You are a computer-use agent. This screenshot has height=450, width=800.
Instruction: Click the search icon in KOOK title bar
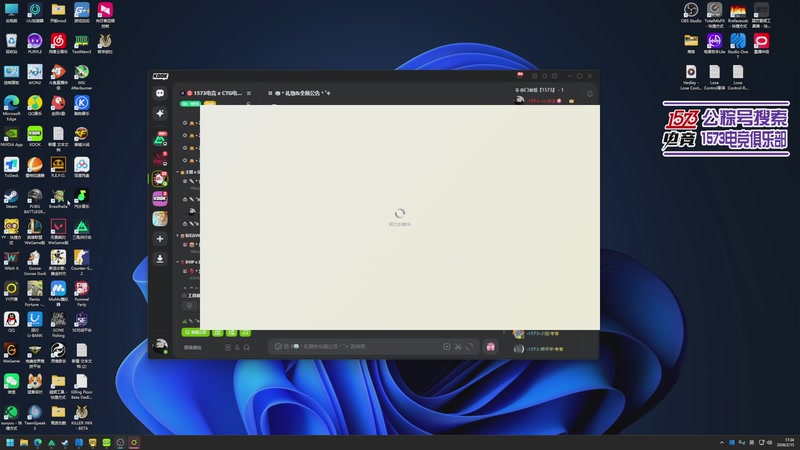point(544,76)
